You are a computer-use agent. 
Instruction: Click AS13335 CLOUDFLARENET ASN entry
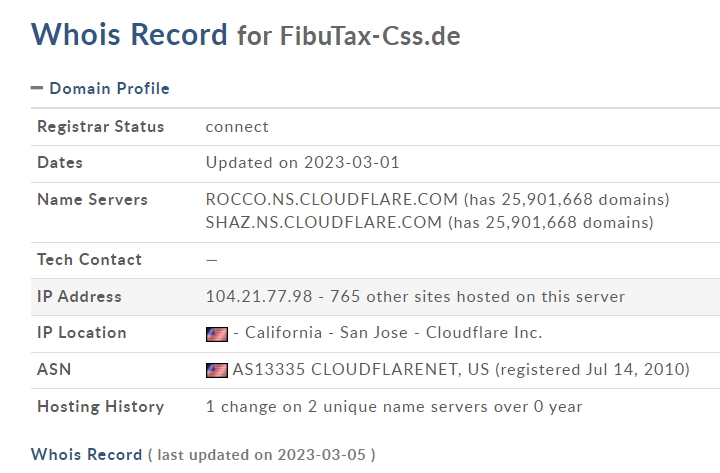tap(361, 370)
